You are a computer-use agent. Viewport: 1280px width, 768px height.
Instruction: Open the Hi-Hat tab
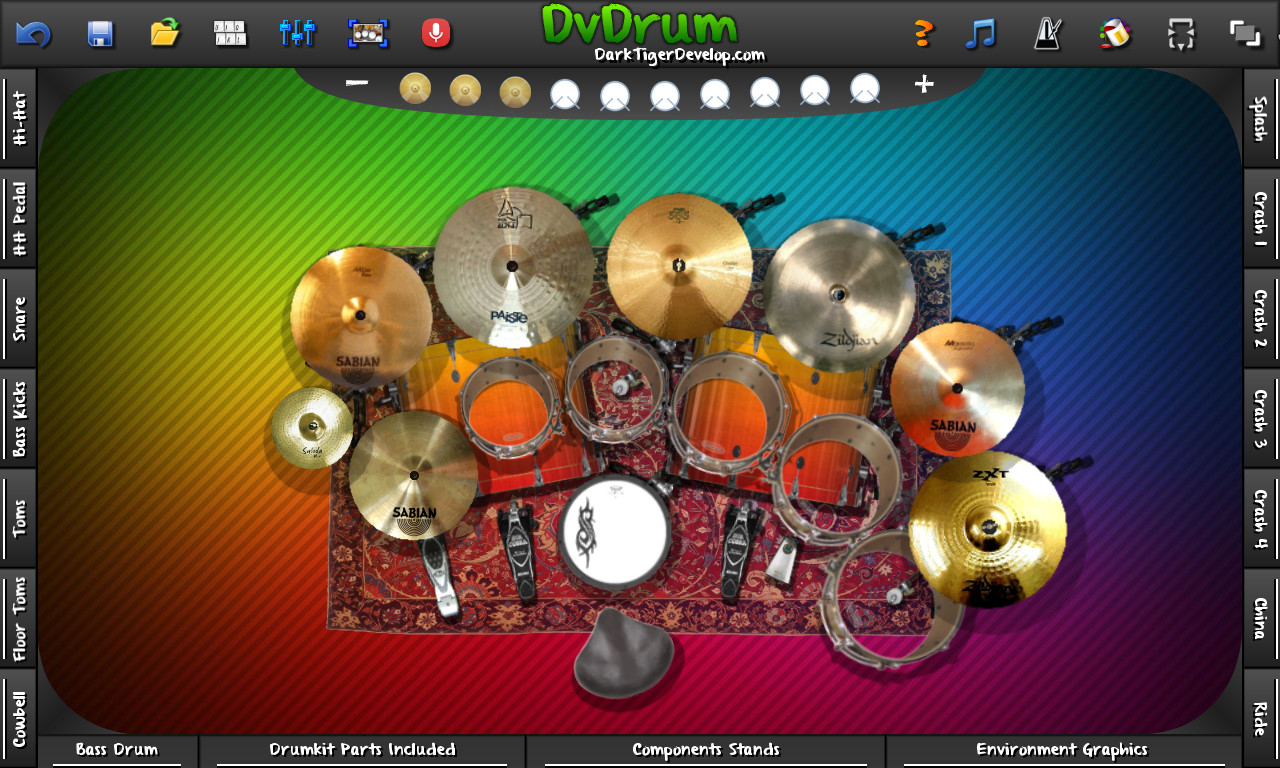tap(18, 118)
